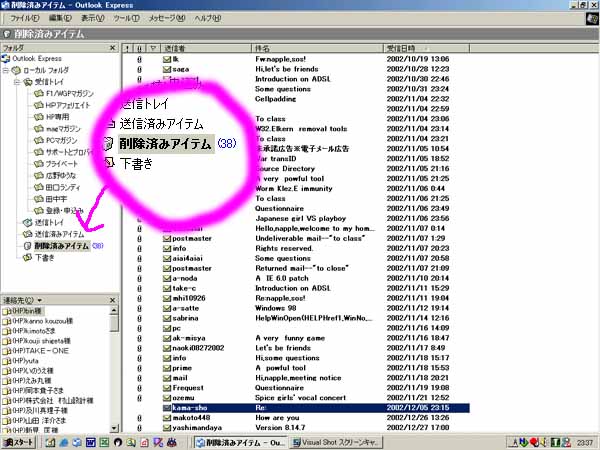Select the F1/WGPマガジン folder icon
The height and width of the screenshot is (450, 600).
(39, 94)
